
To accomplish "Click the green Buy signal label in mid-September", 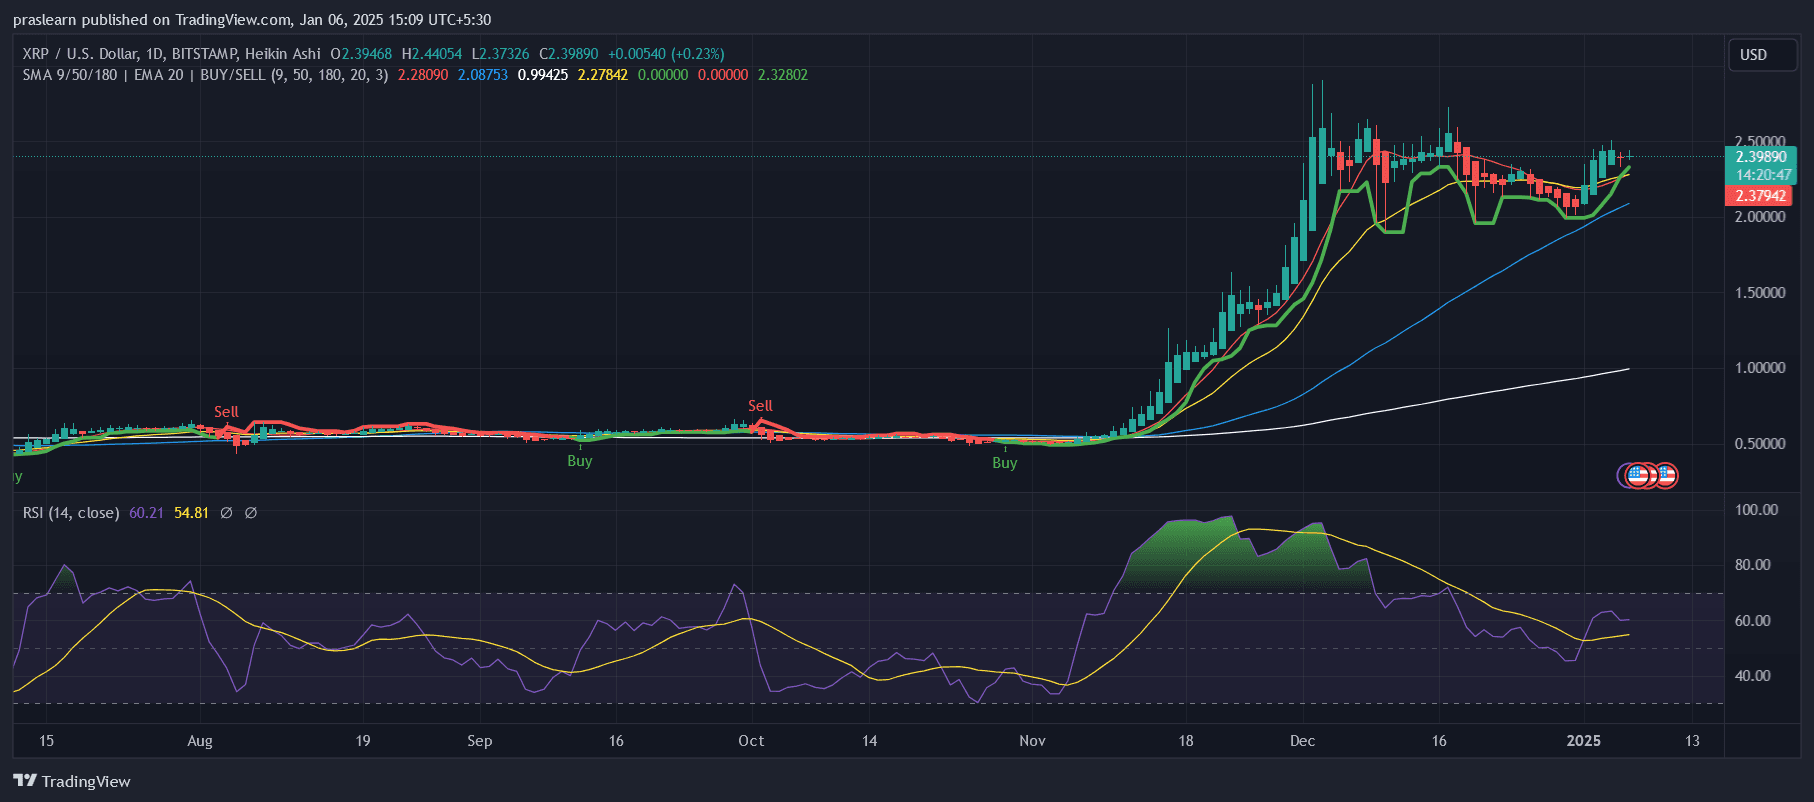I will click(x=580, y=461).
